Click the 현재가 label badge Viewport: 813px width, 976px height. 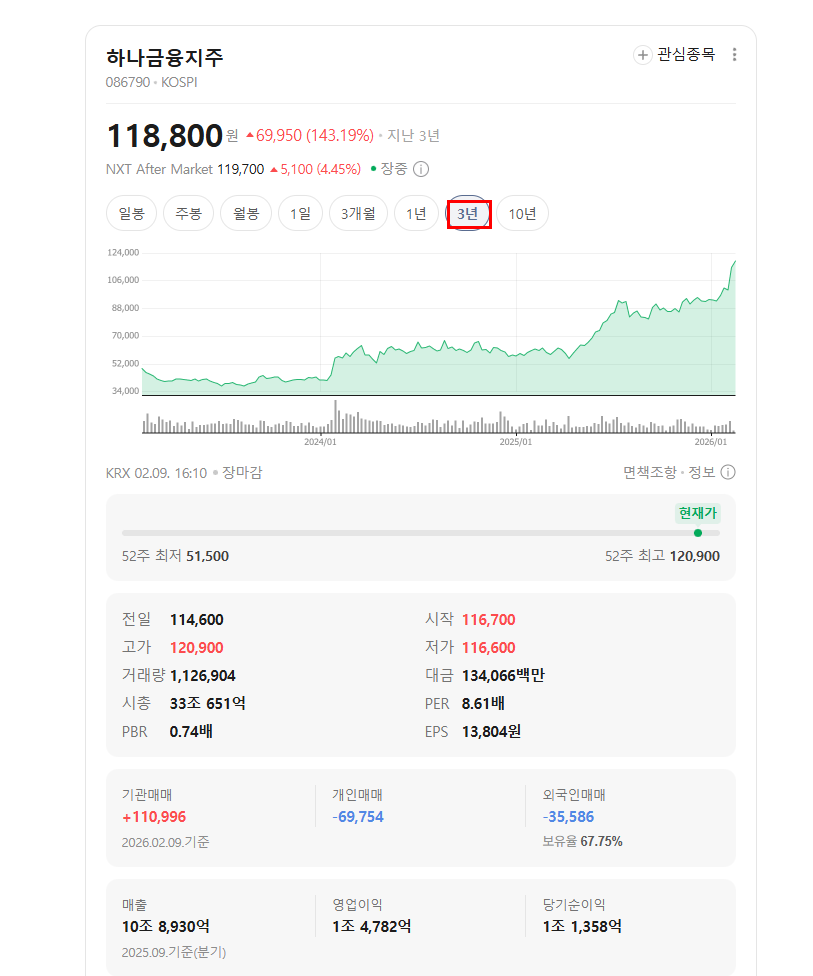(x=698, y=513)
